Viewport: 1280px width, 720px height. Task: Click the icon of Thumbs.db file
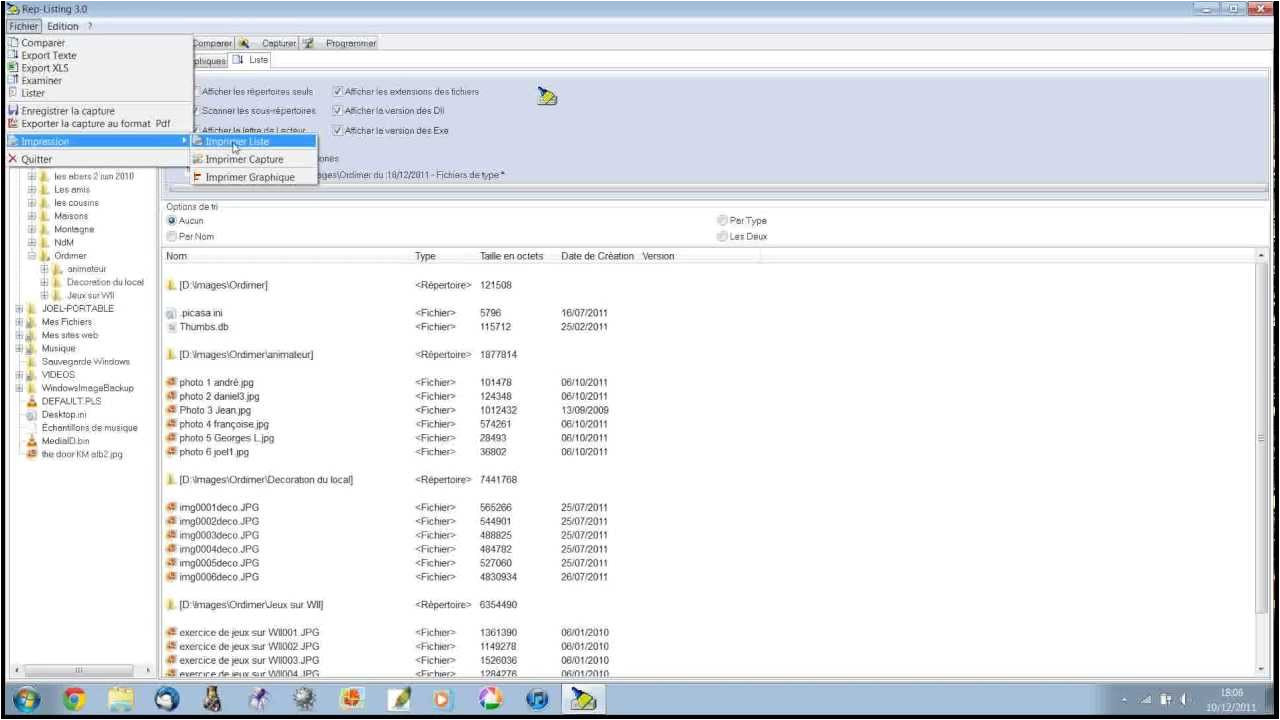[x=172, y=327]
